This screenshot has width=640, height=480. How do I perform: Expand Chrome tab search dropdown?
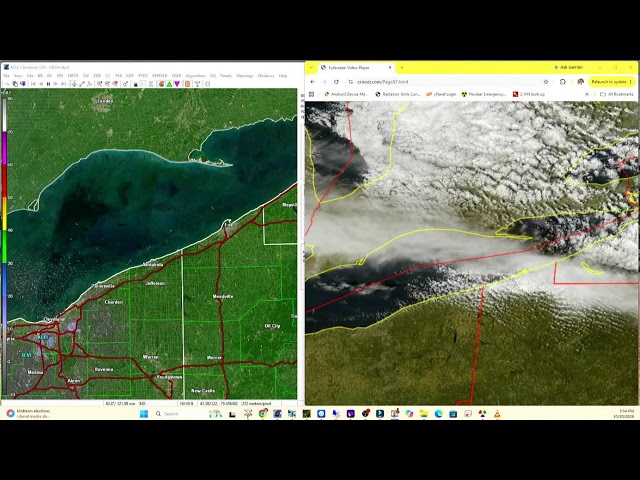point(311,68)
